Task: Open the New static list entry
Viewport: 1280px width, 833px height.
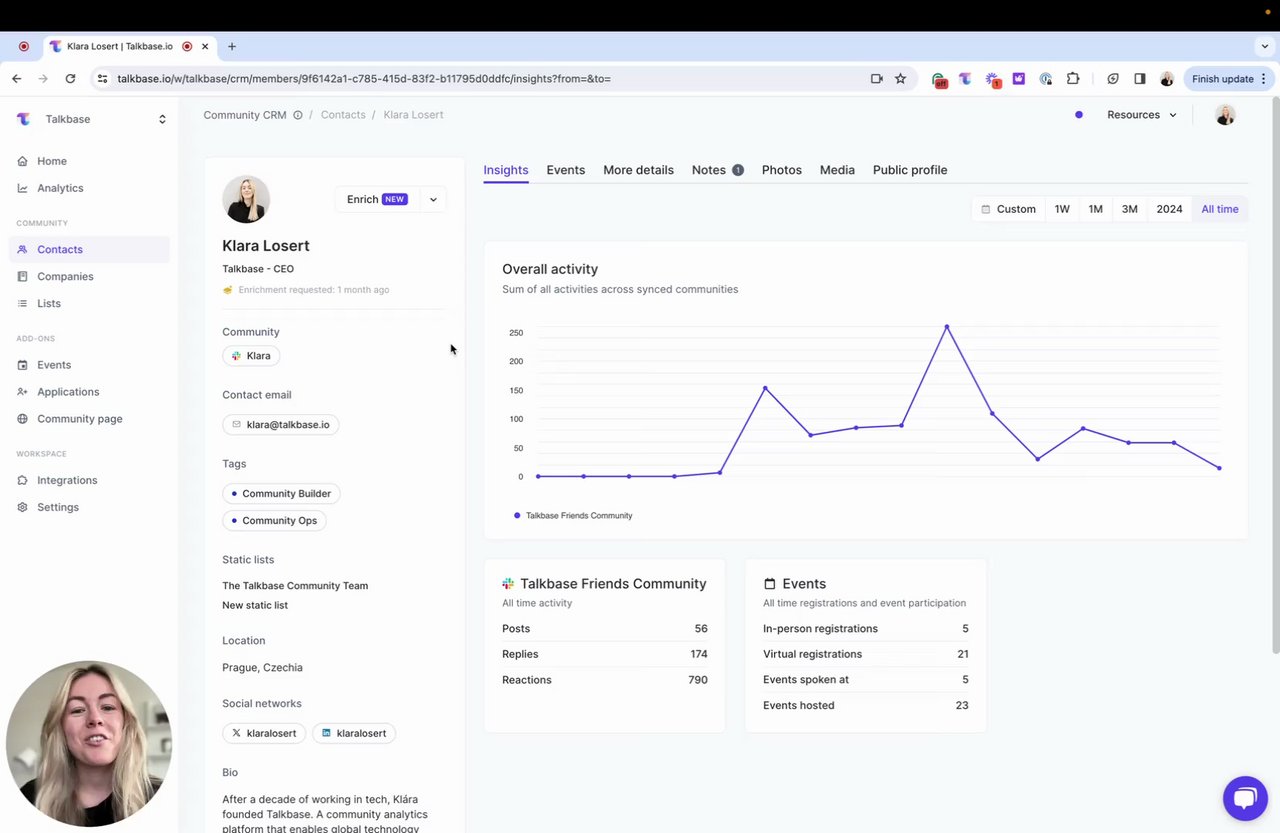Action: (x=255, y=605)
